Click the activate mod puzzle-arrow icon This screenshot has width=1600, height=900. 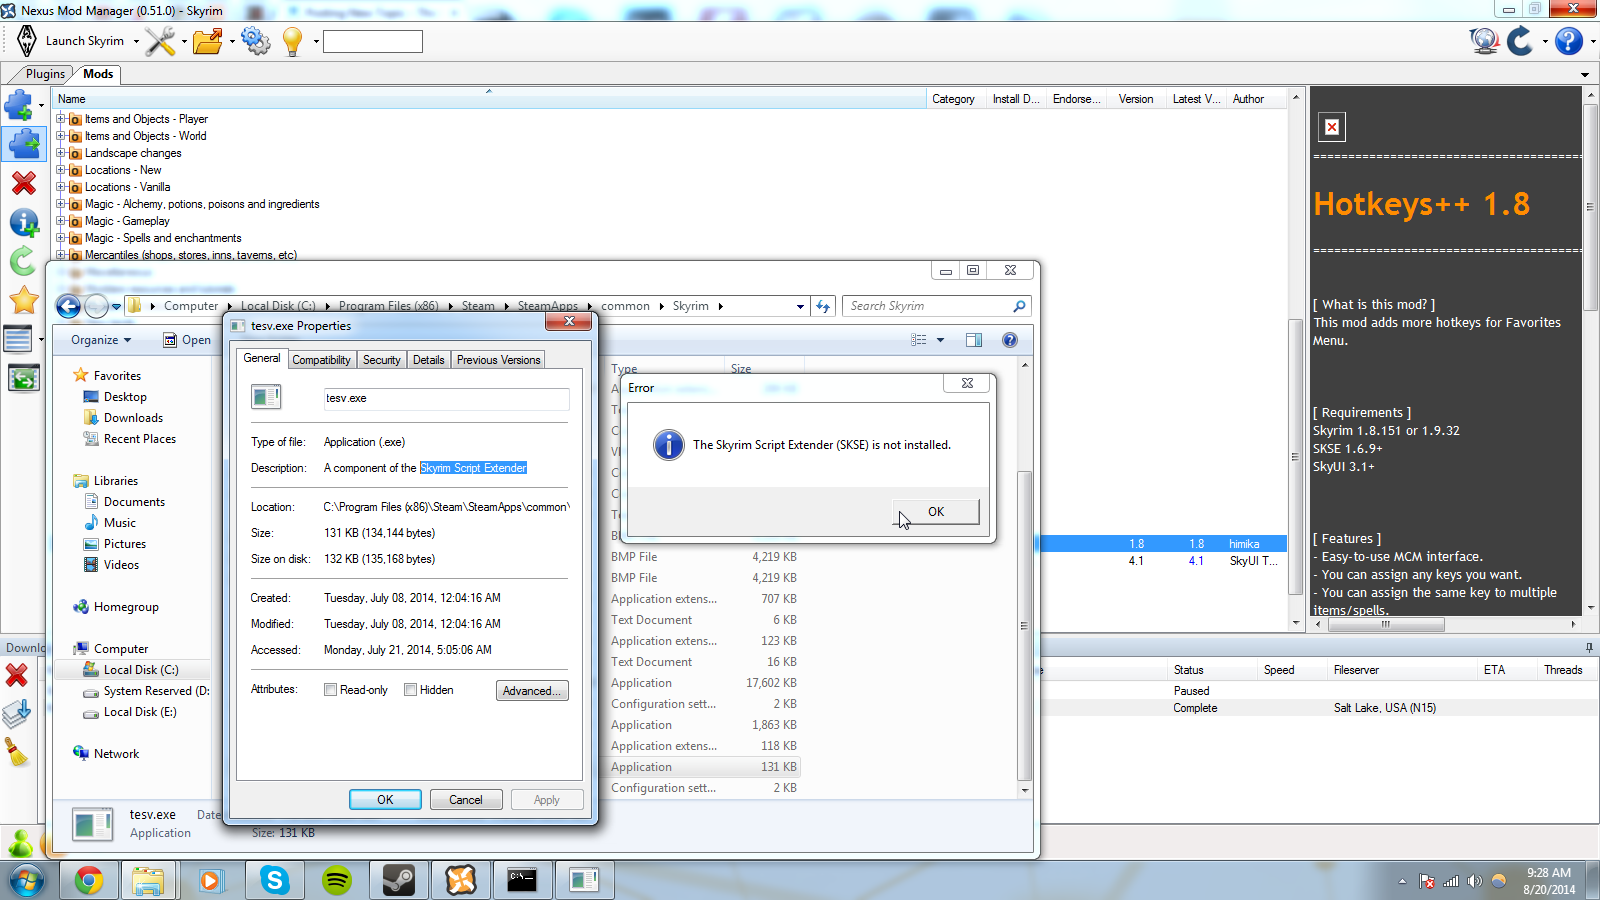tap(23, 144)
